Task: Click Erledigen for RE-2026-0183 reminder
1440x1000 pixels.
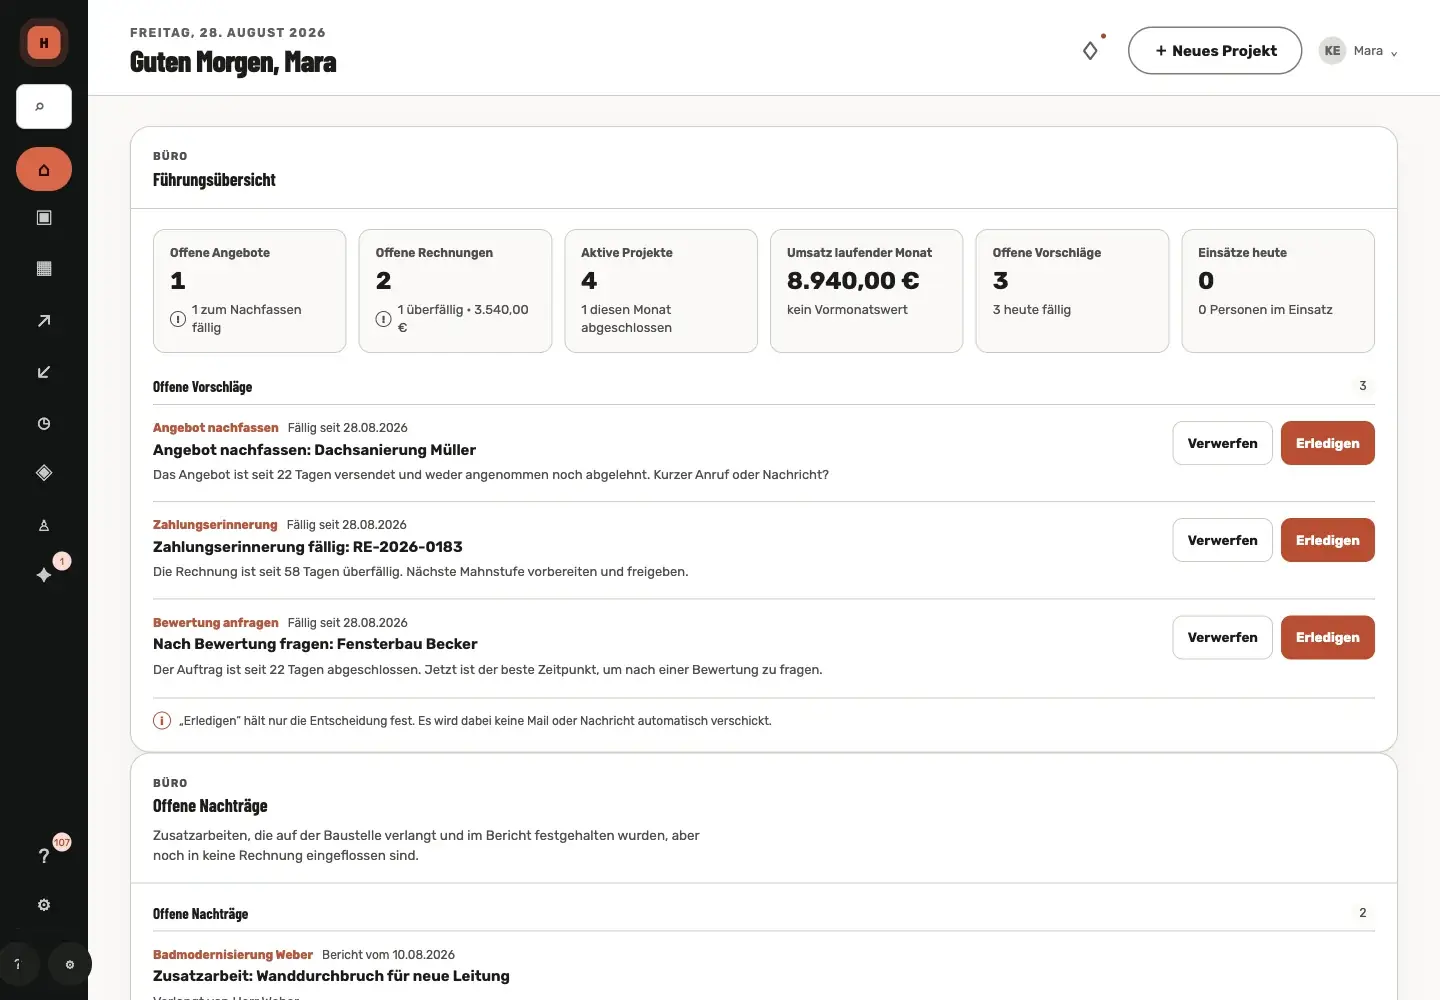Action: [1327, 540]
